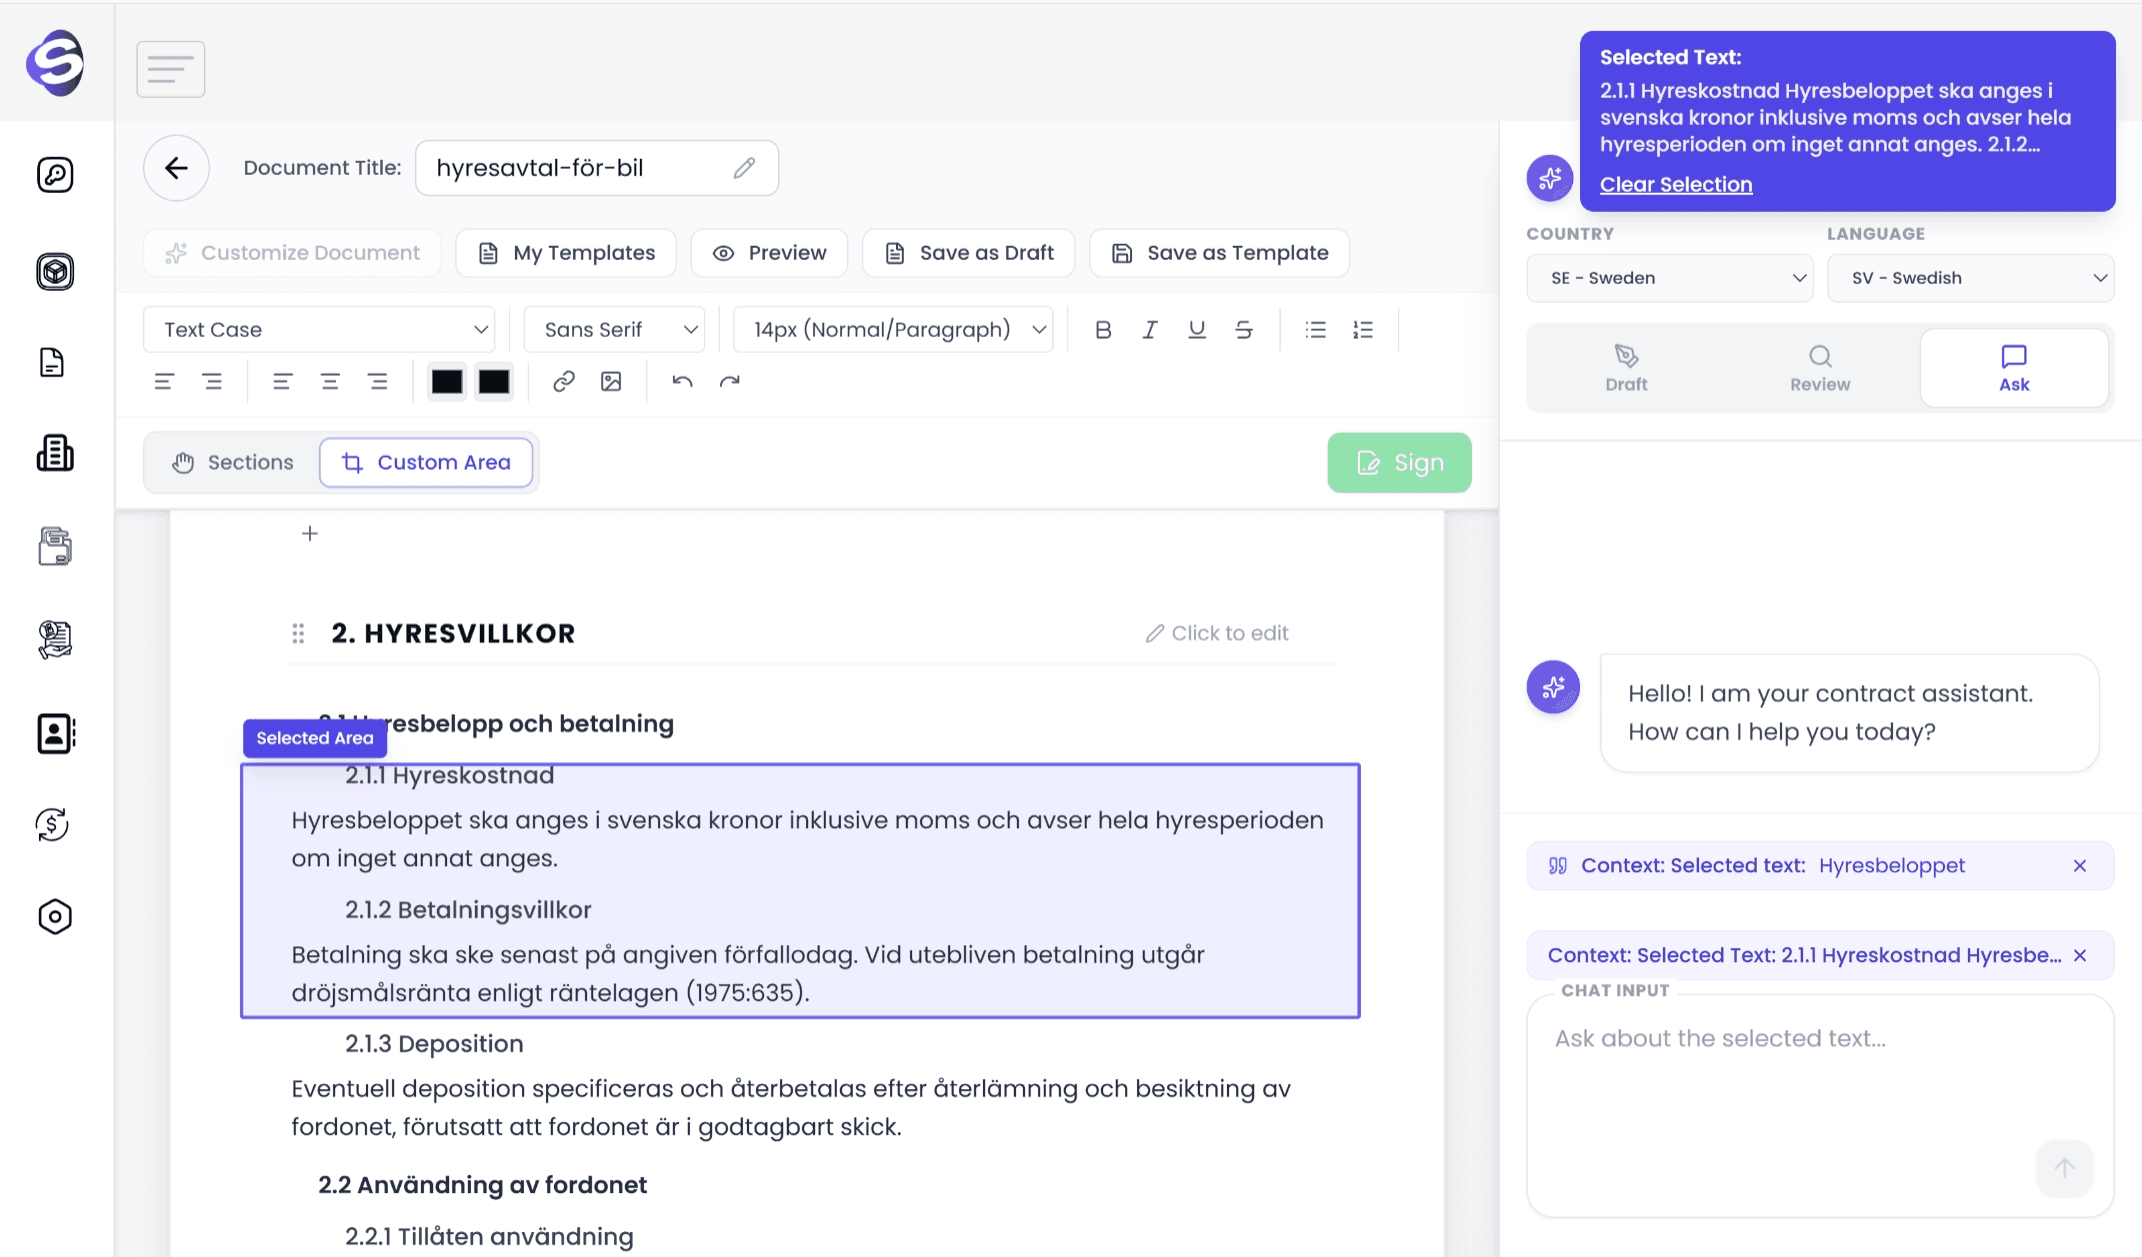Insert a hyperlink
Screen dimensions: 2142x1257
point(564,381)
